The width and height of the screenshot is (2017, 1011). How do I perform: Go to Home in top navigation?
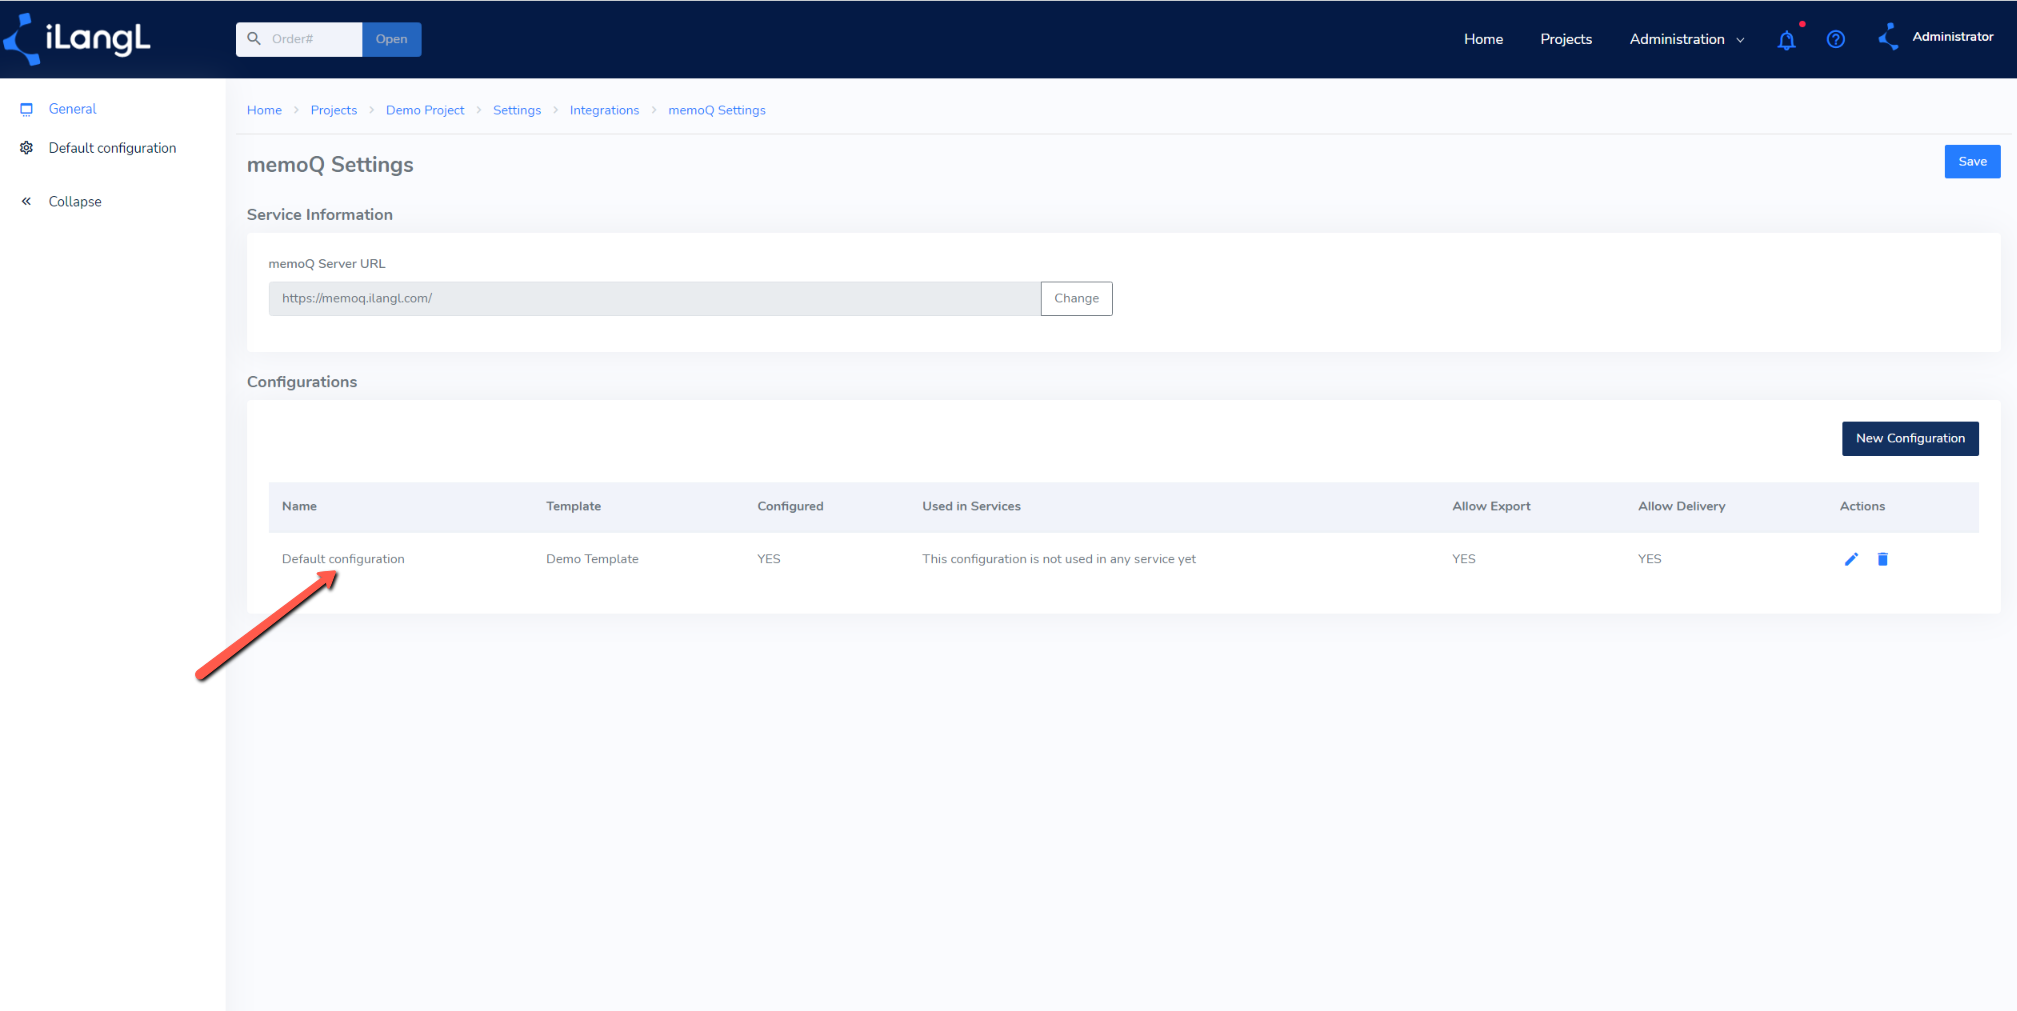[1483, 39]
